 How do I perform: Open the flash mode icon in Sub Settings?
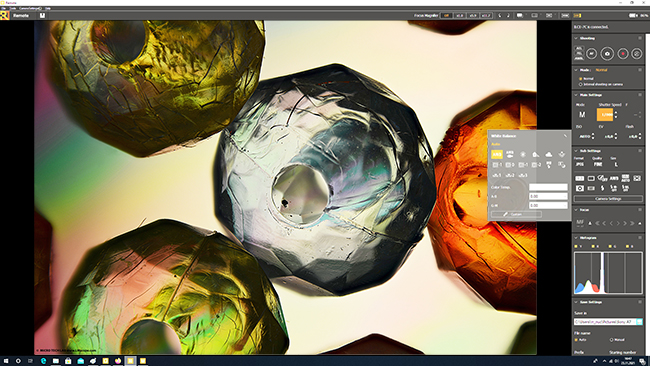tap(602, 188)
